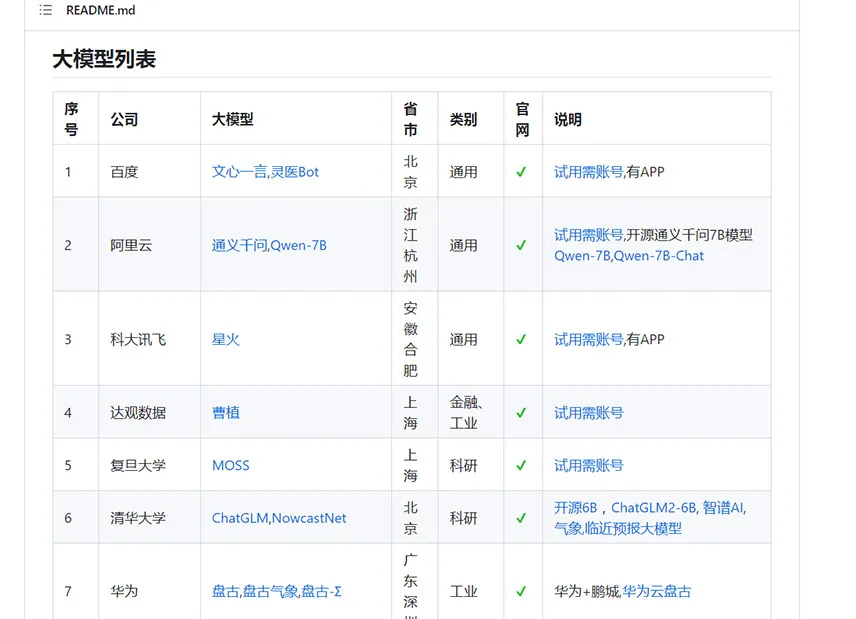
Task: Select the 达观数据 company cell
Action: click(x=149, y=413)
